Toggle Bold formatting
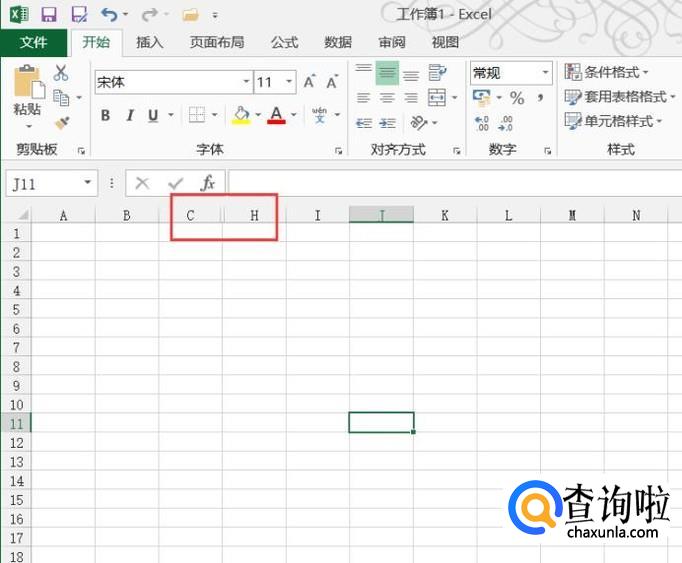Image resolution: width=682 pixels, height=563 pixels. pyautogui.click(x=105, y=115)
